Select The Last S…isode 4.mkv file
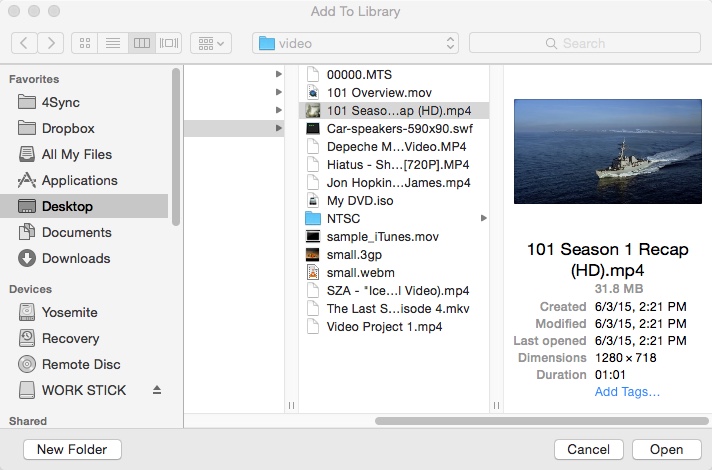This screenshot has width=712, height=470. [x=394, y=308]
